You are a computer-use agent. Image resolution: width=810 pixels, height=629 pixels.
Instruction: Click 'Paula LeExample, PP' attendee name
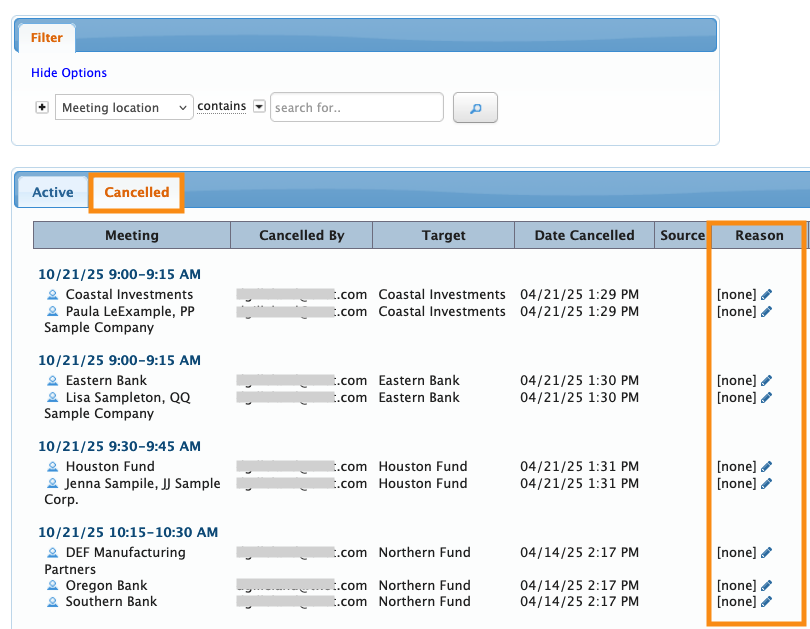(130, 311)
